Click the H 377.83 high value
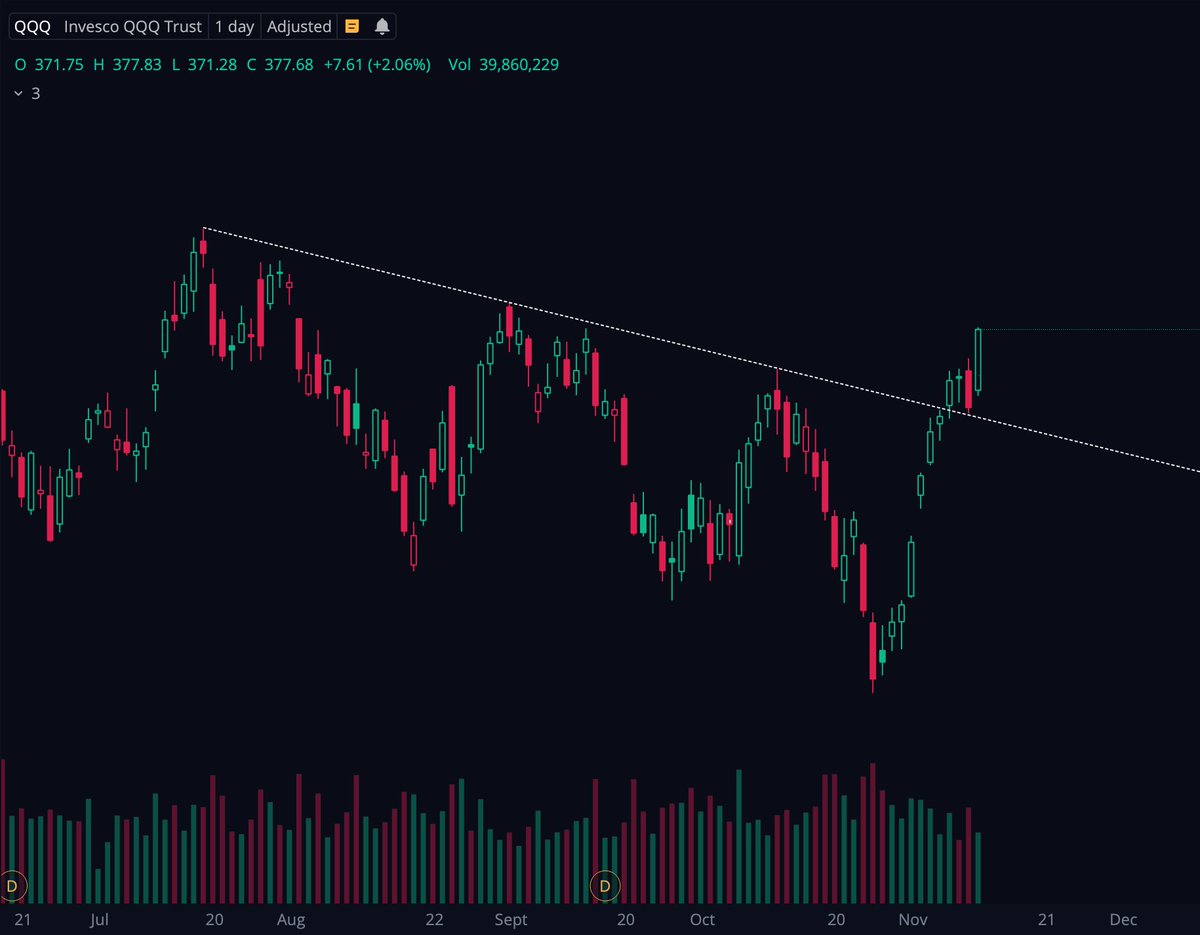 coord(127,65)
